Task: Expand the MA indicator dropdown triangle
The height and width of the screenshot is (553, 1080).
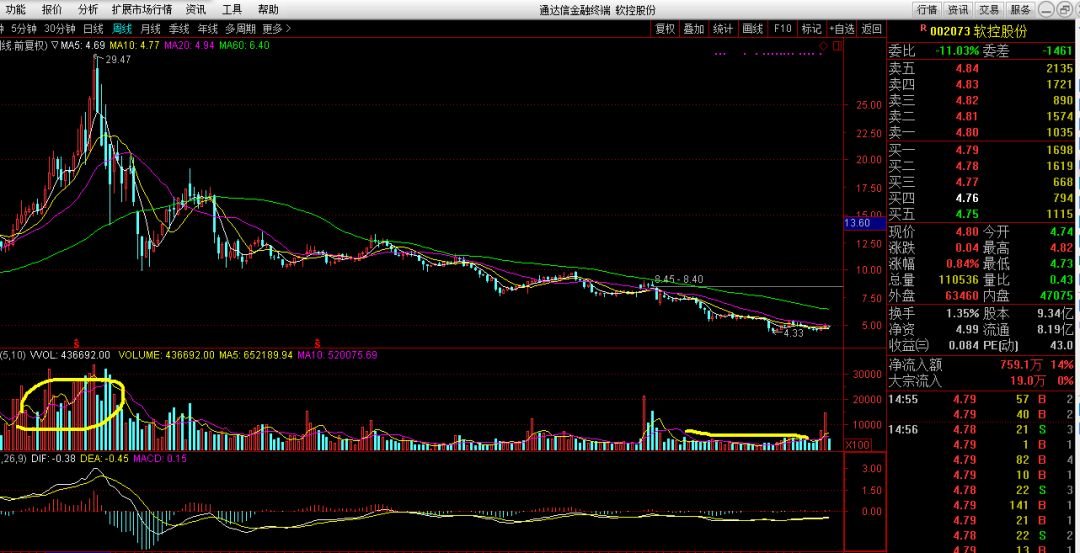Action: click(x=54, y=45)
